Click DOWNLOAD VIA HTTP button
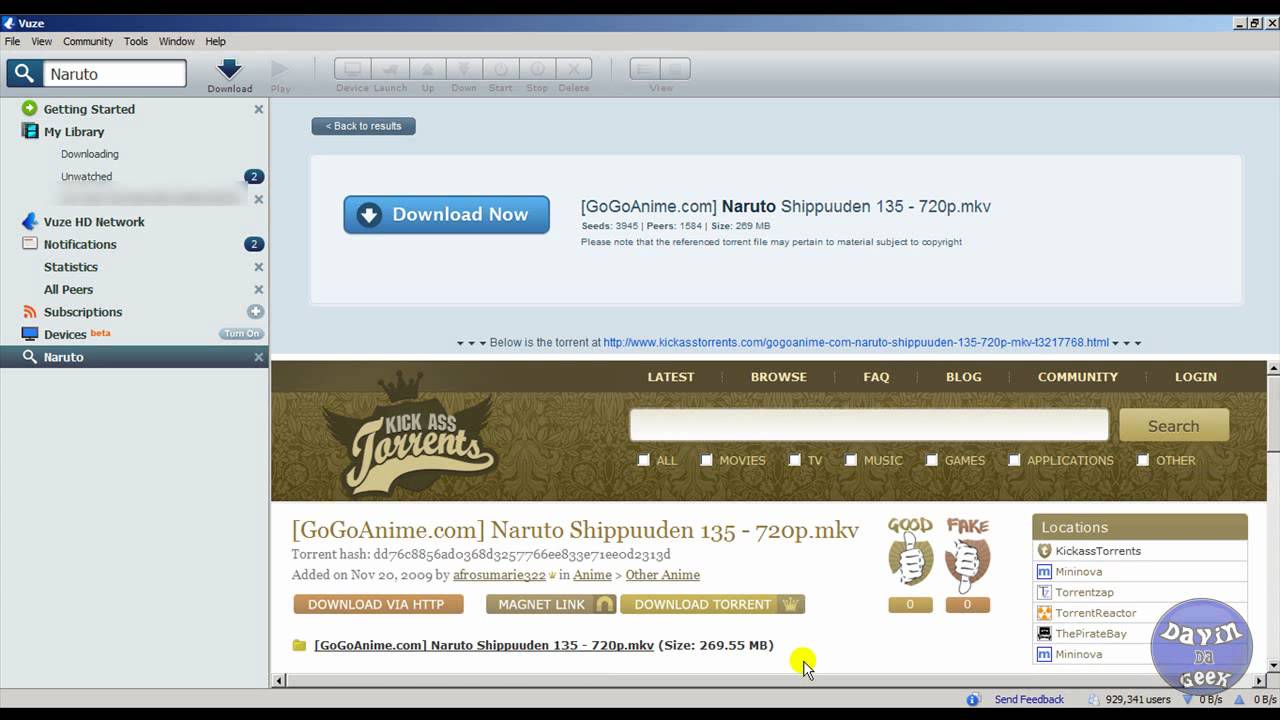This screenshot has height=720, width=1280. click(x=378, y=604)
